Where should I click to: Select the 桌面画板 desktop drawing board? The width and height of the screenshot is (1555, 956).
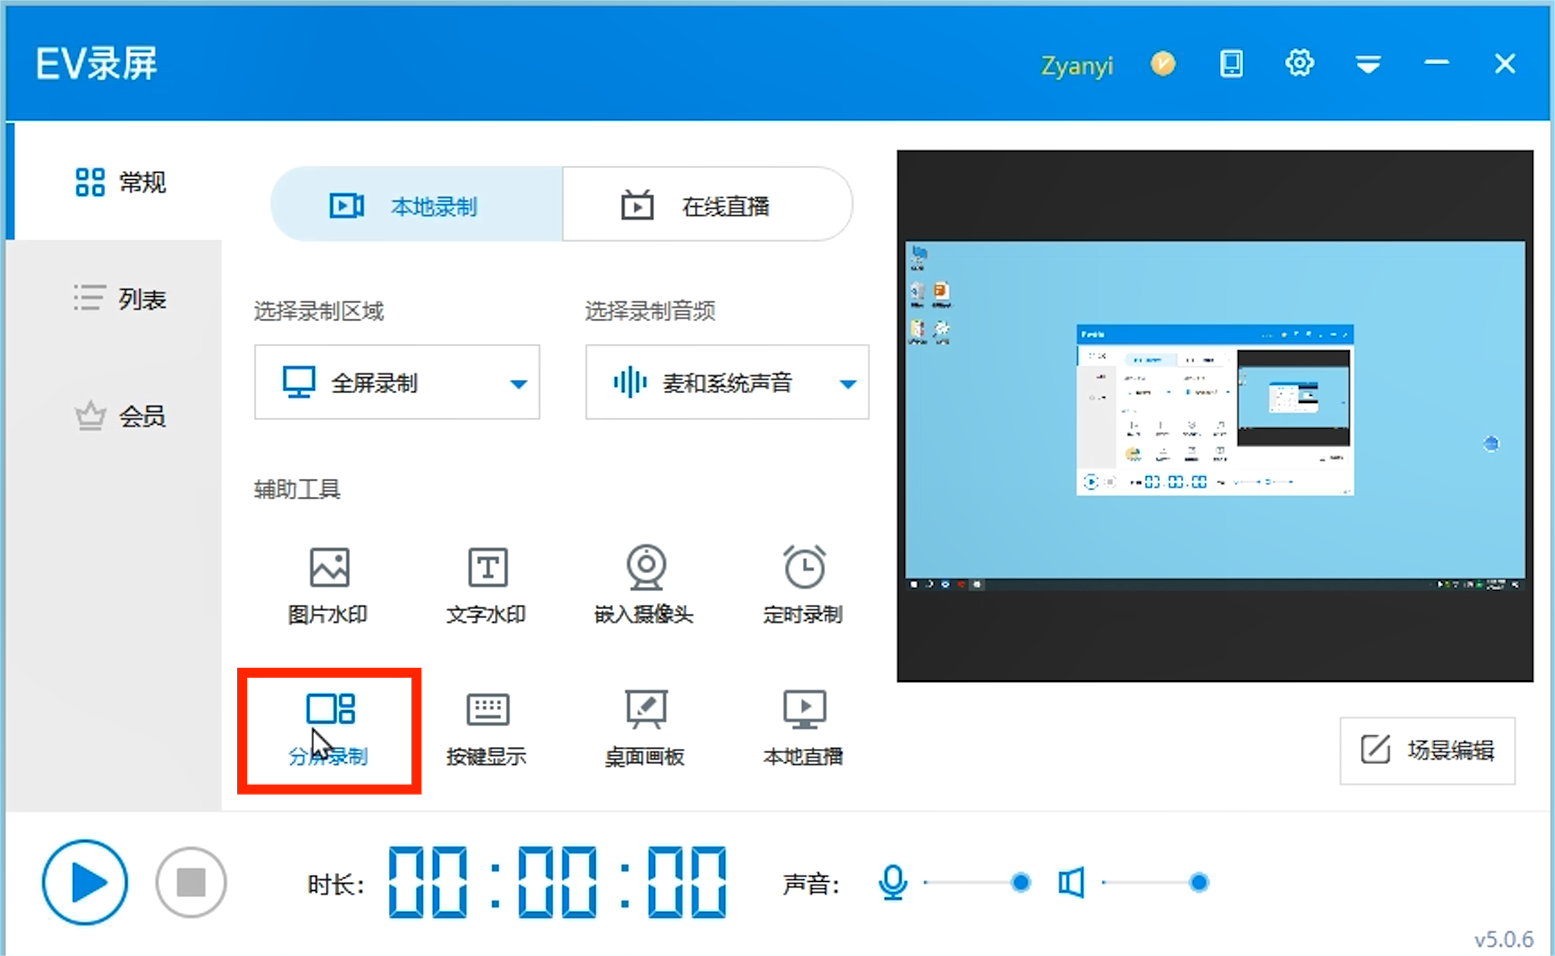click(645, 728)
